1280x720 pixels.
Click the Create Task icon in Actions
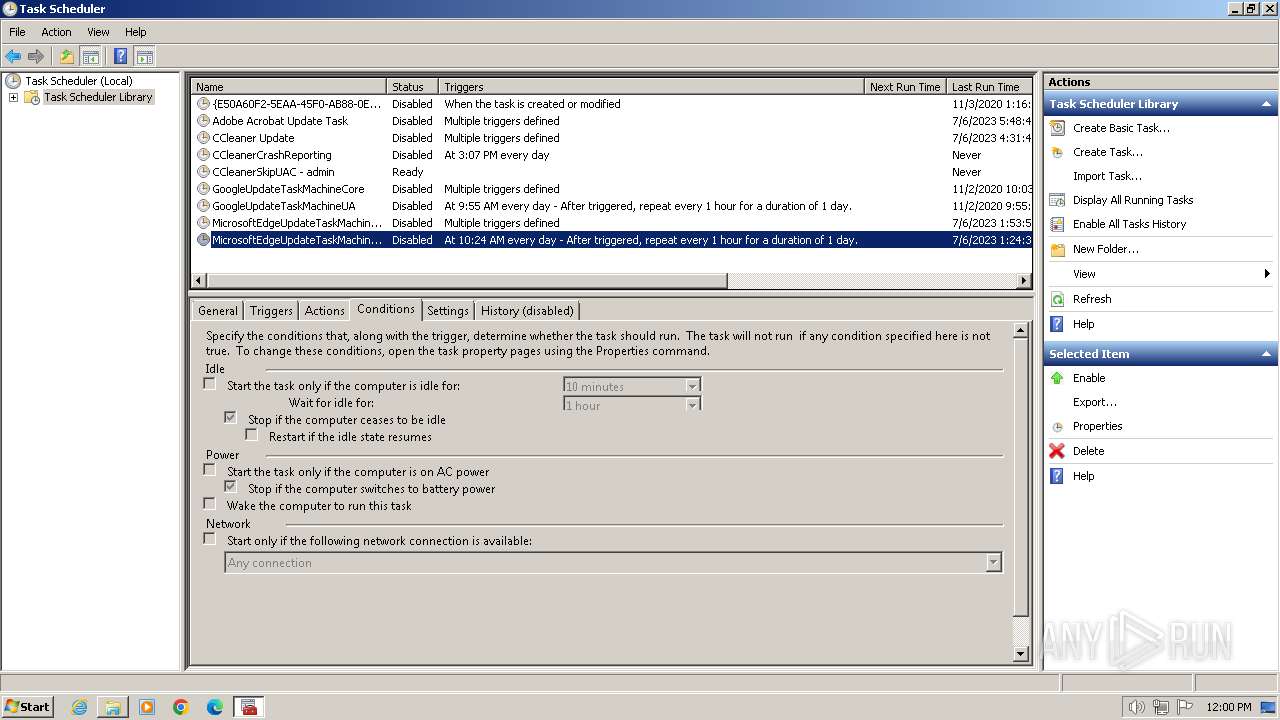pos(1057,152)
